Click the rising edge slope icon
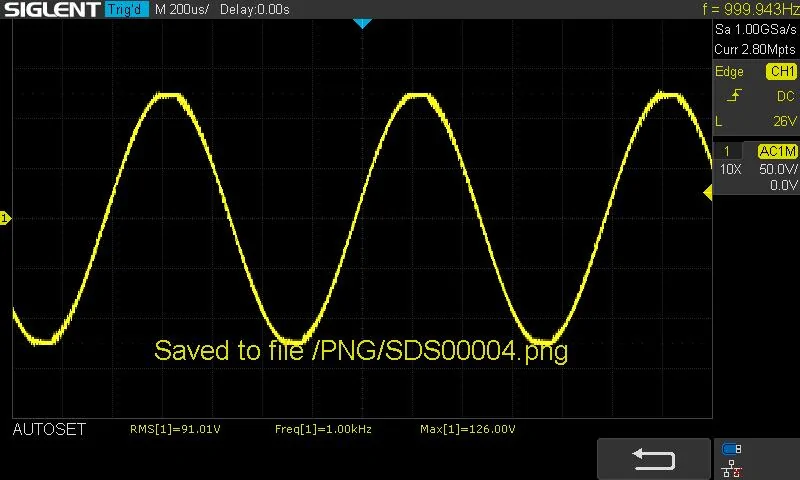This screenshot has width=800, height=480. [x=734, y=95]
